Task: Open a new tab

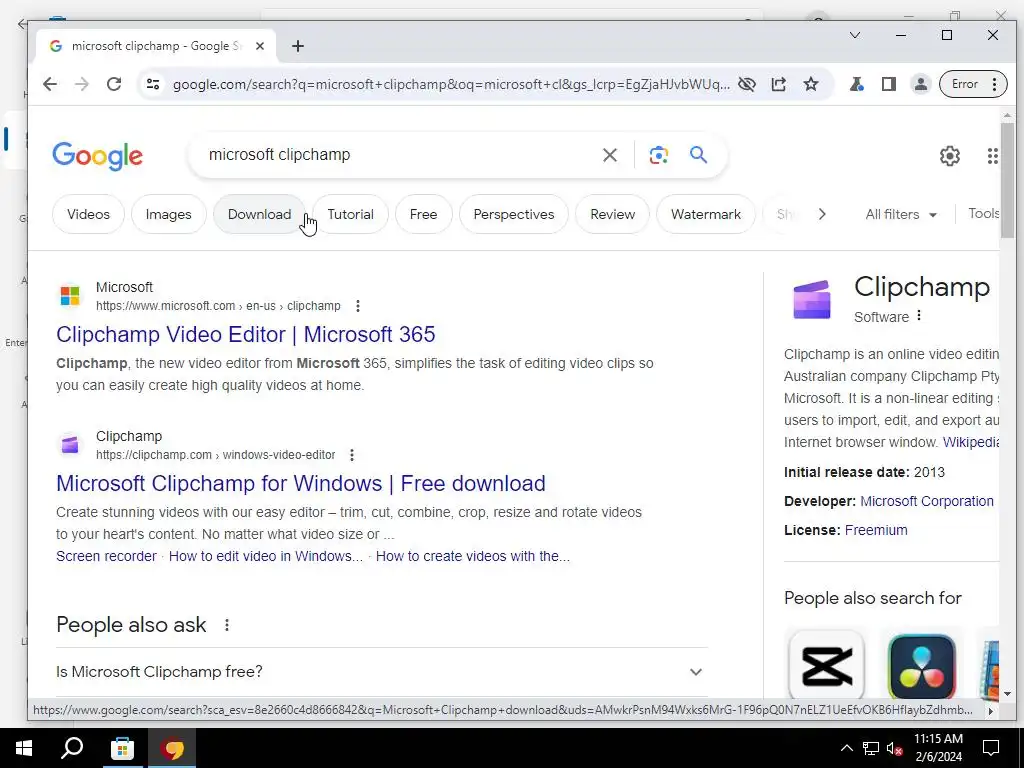Action: click(298, 46)
